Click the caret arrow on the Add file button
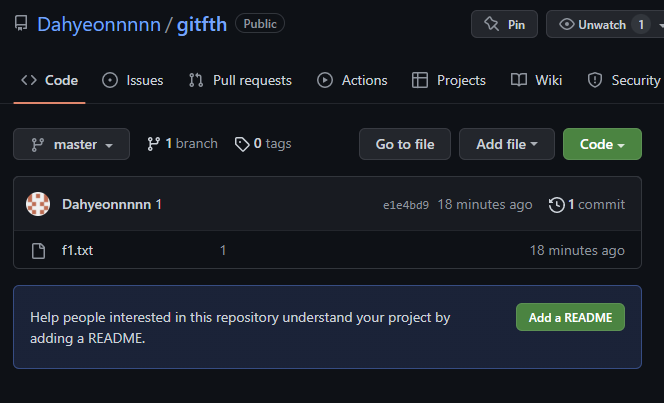The image size is (664, 403). (534, 144)
